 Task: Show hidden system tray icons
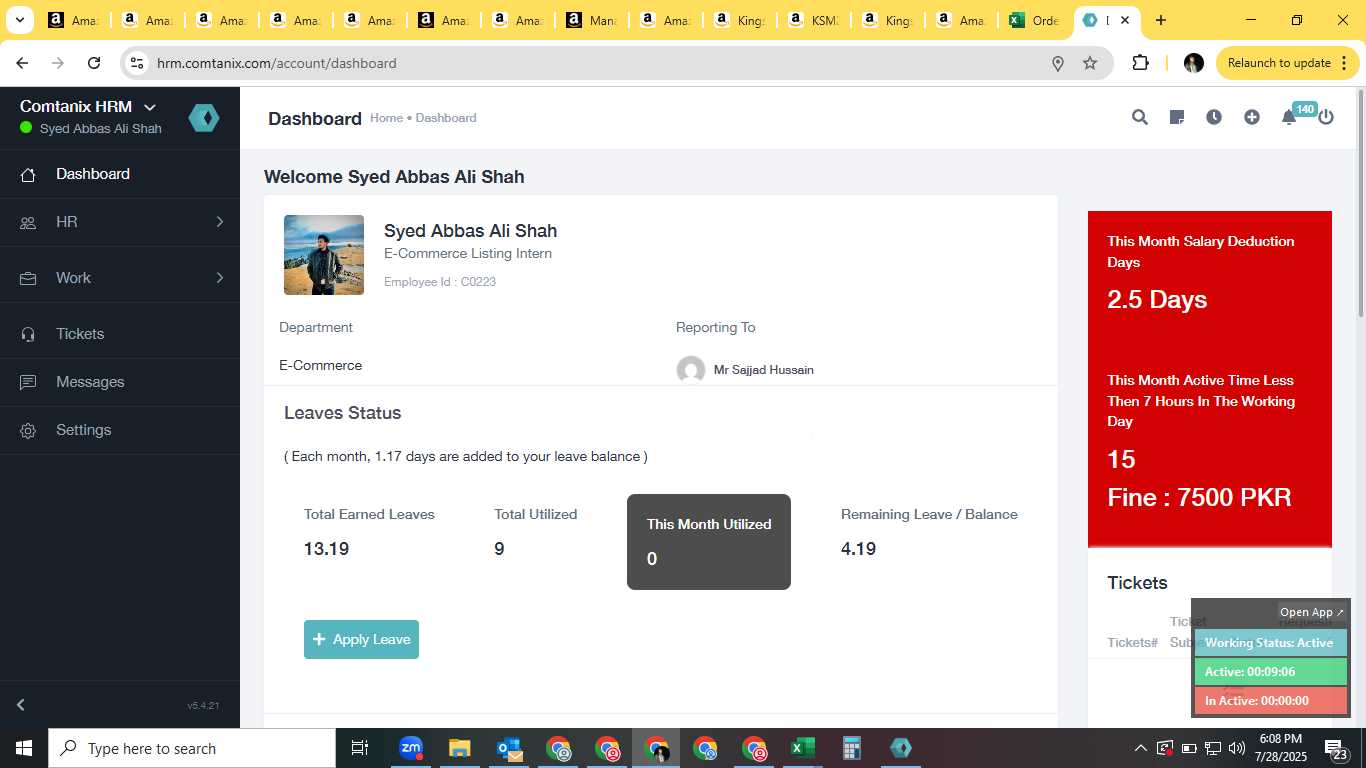tap(1140, 748)
